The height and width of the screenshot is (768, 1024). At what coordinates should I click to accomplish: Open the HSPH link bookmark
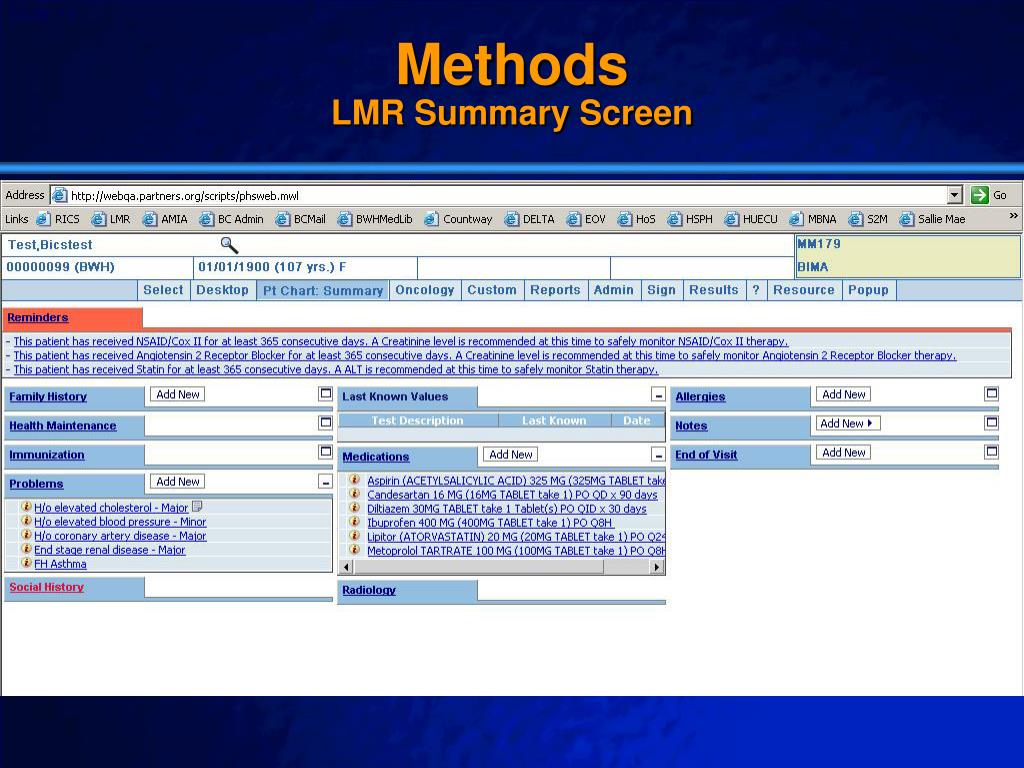point(690,219)
